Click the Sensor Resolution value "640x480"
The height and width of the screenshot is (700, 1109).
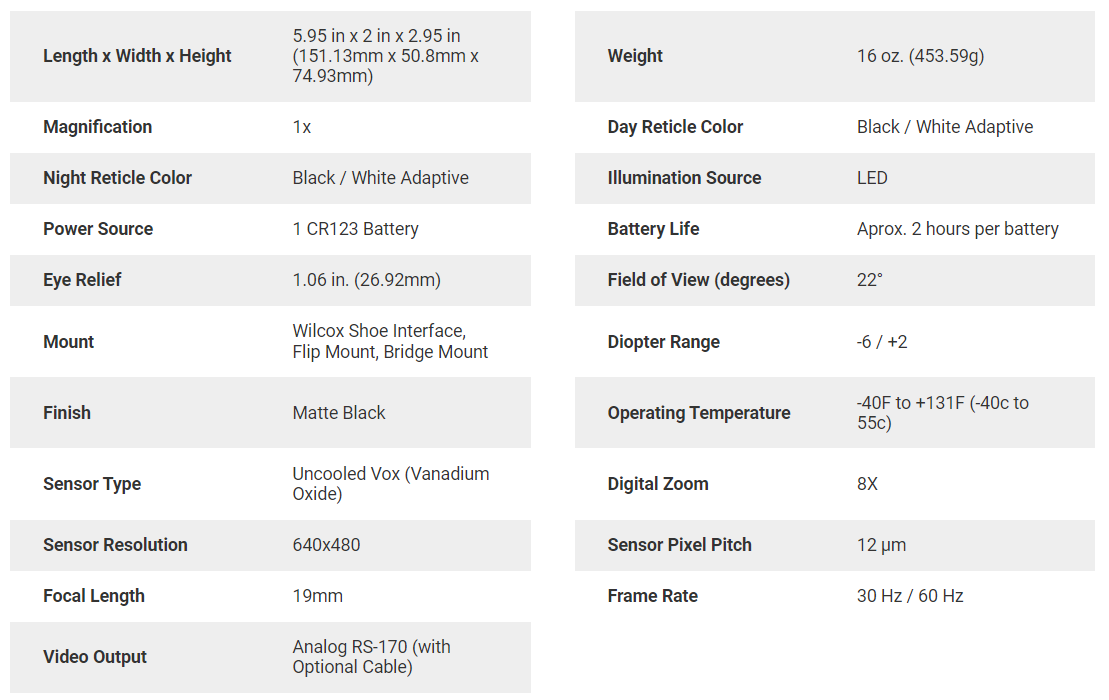coord(326,545)
